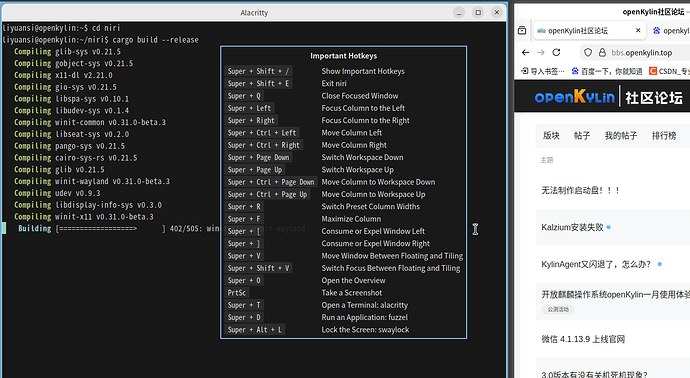The height and width of the screenshot is (378, 690).
Task: Open the 排行榜 forum nav tab
Action: [x=664, y=136]
